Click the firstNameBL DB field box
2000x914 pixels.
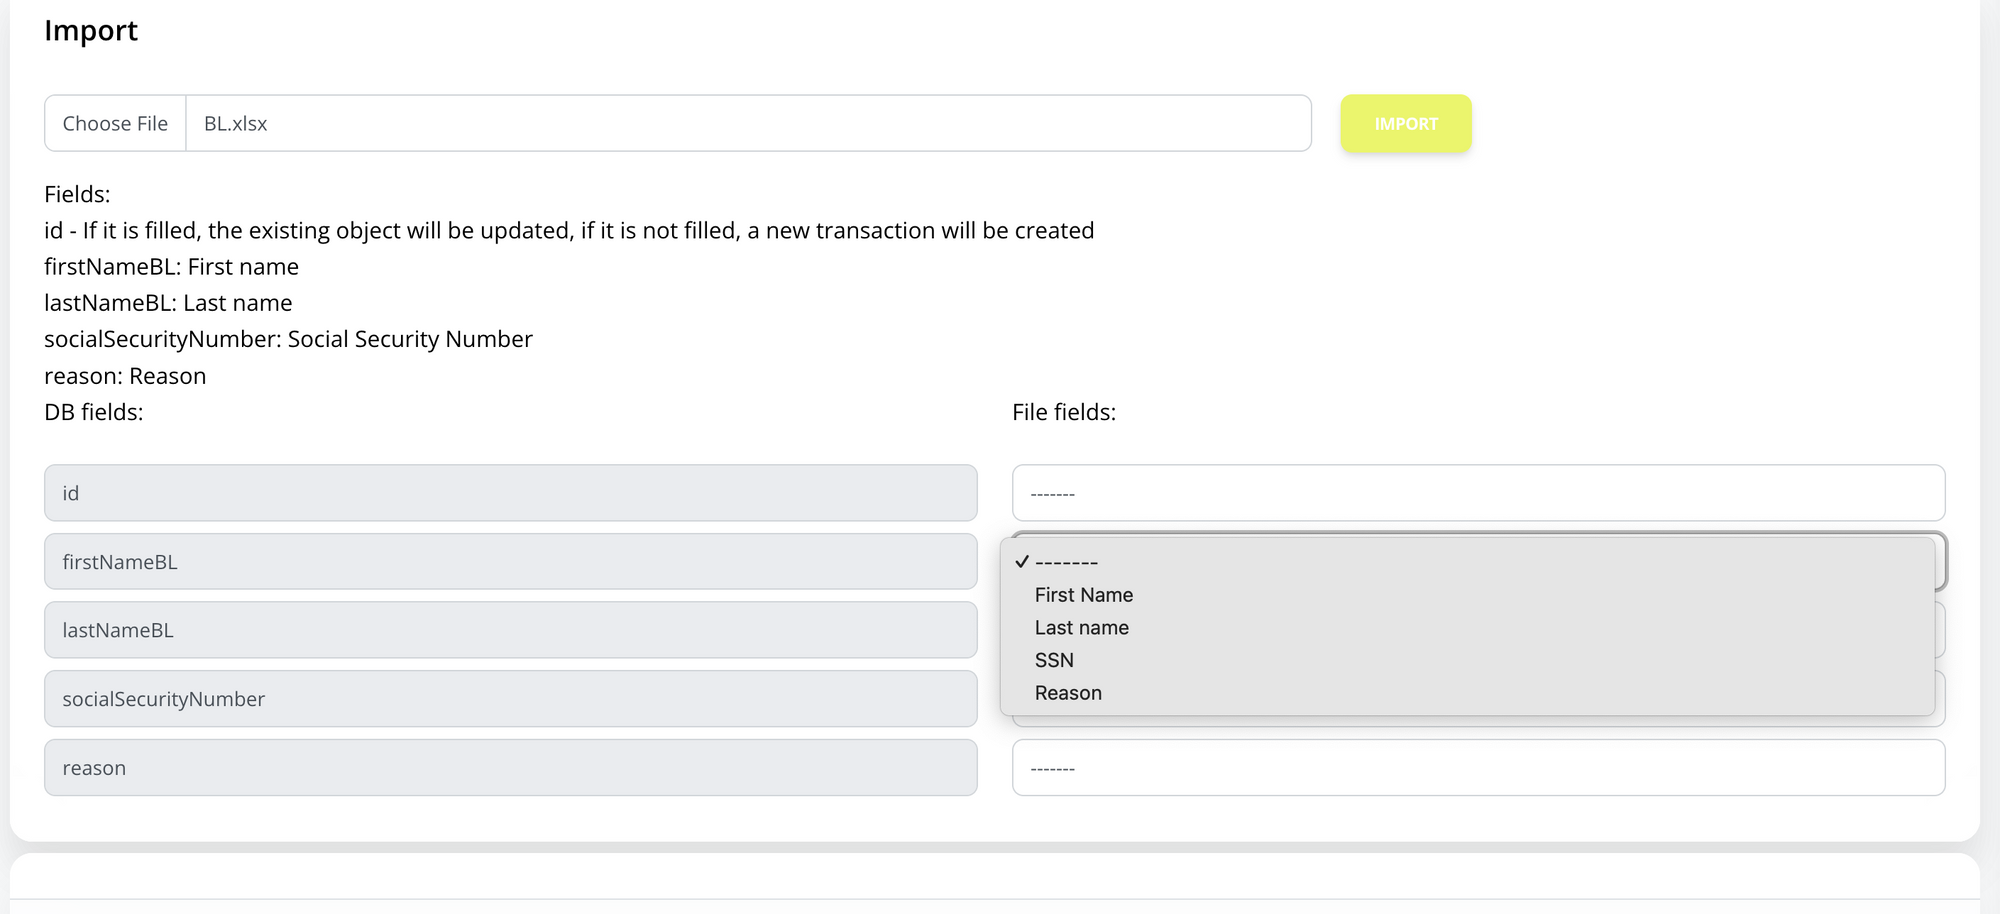click(510, 562)
